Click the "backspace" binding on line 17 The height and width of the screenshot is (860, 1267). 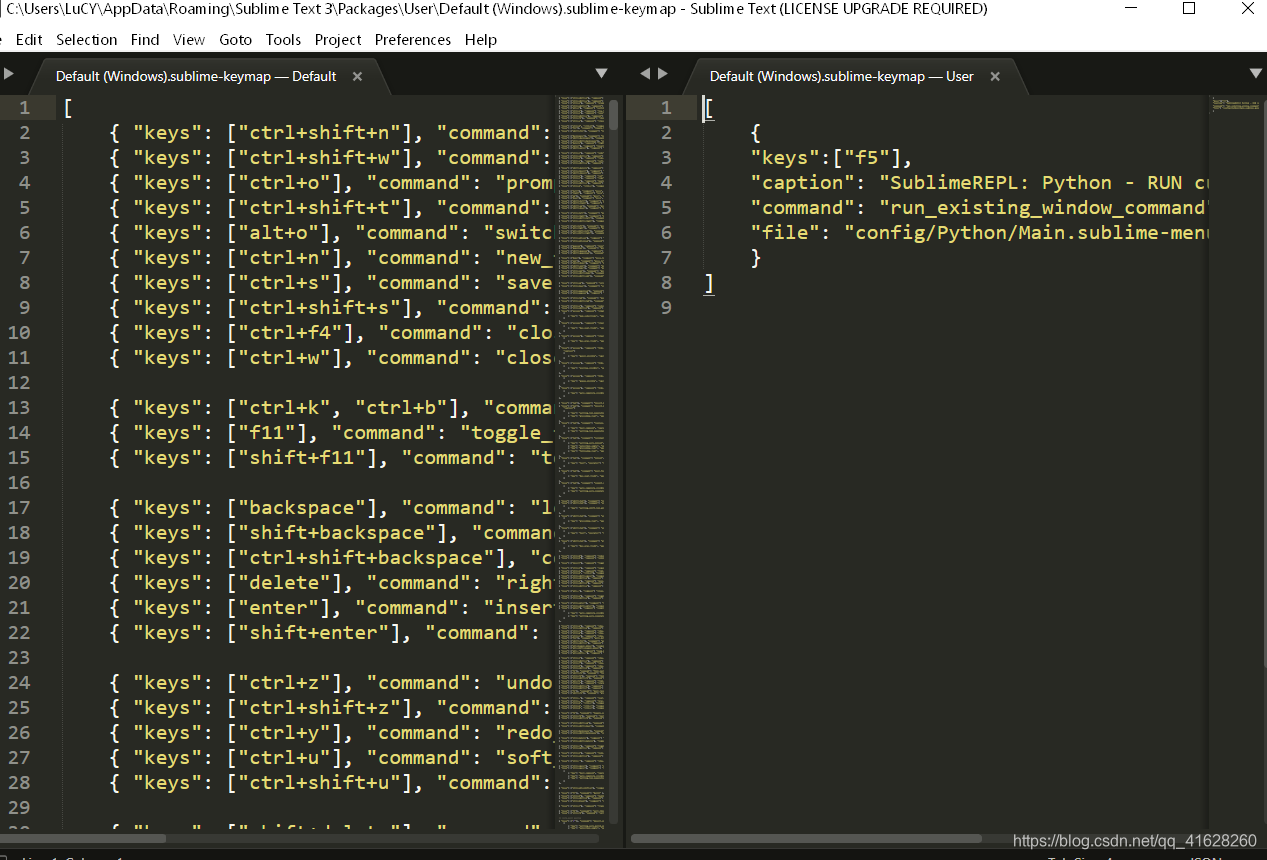point(302,508)
